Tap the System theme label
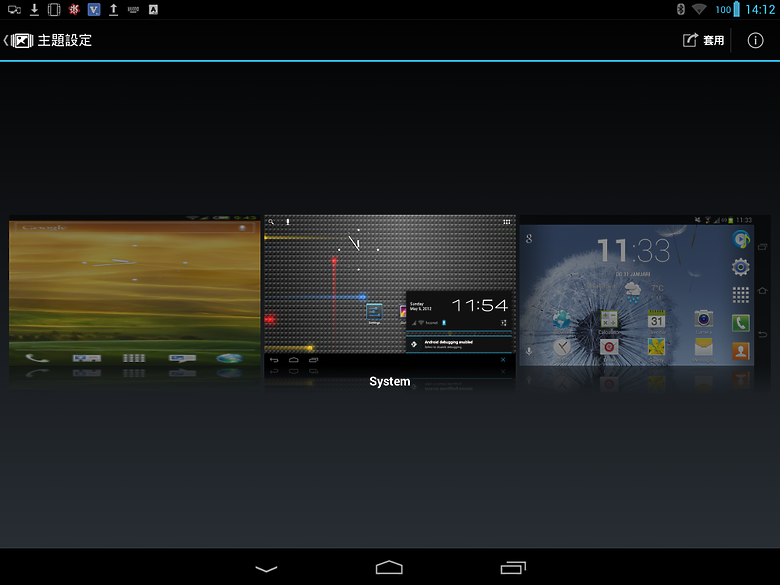 [390, 382]
